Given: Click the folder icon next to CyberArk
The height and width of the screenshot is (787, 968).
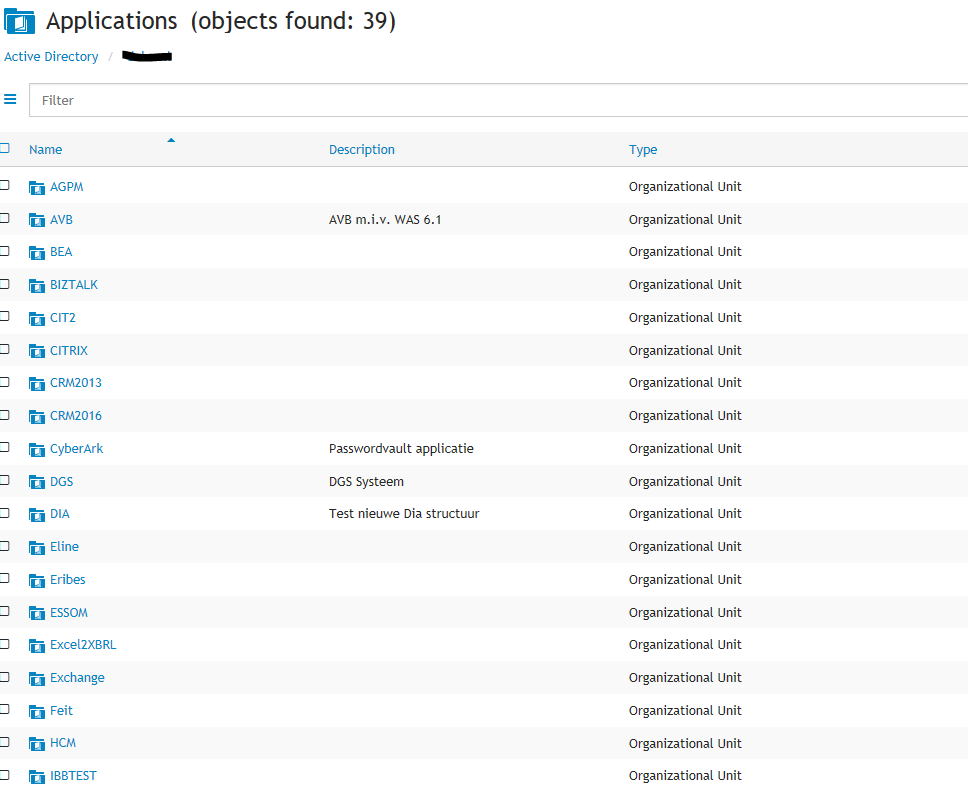Looking at the screenshot, I should (x=37, y=449).
